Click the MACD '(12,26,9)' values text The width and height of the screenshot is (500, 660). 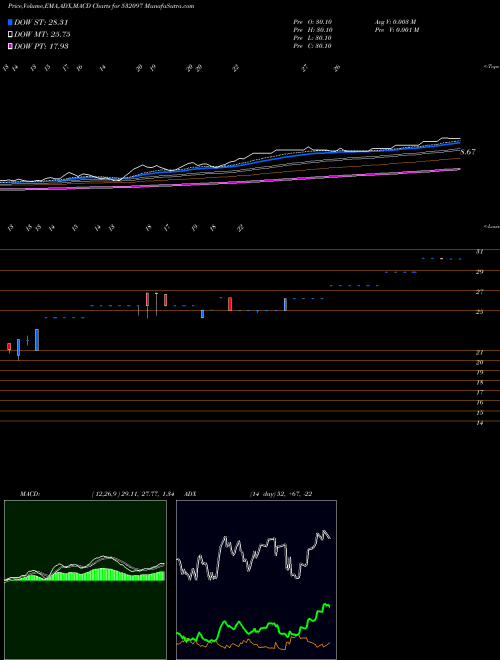point(133,494)
